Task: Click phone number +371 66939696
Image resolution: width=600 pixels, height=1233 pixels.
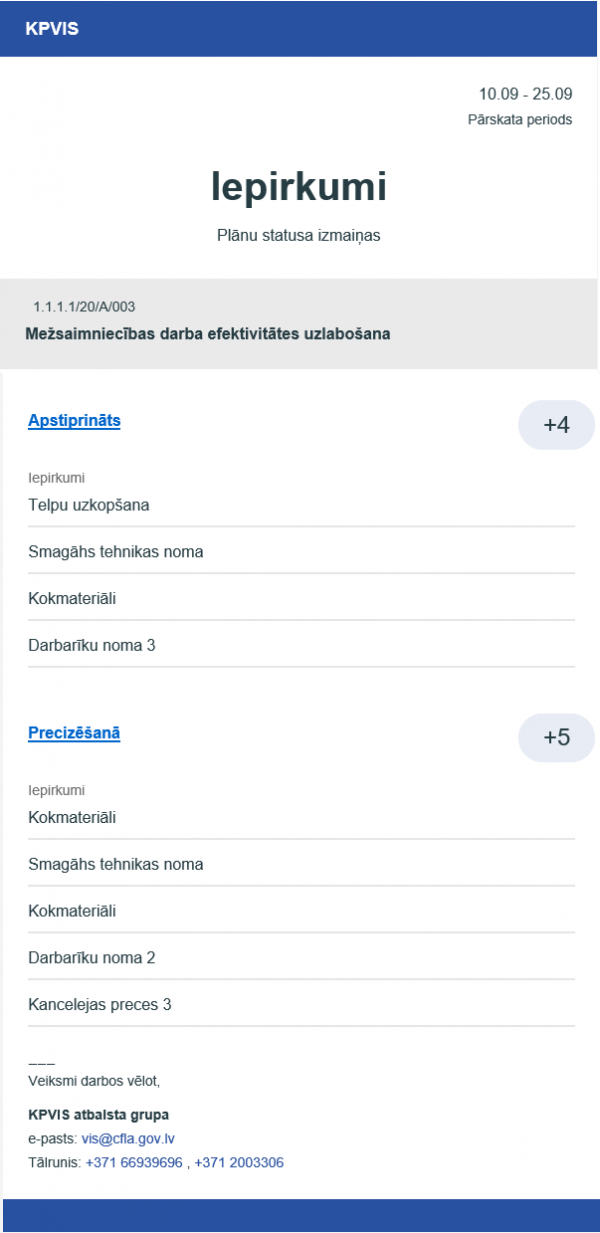Action: (134, 1163)
